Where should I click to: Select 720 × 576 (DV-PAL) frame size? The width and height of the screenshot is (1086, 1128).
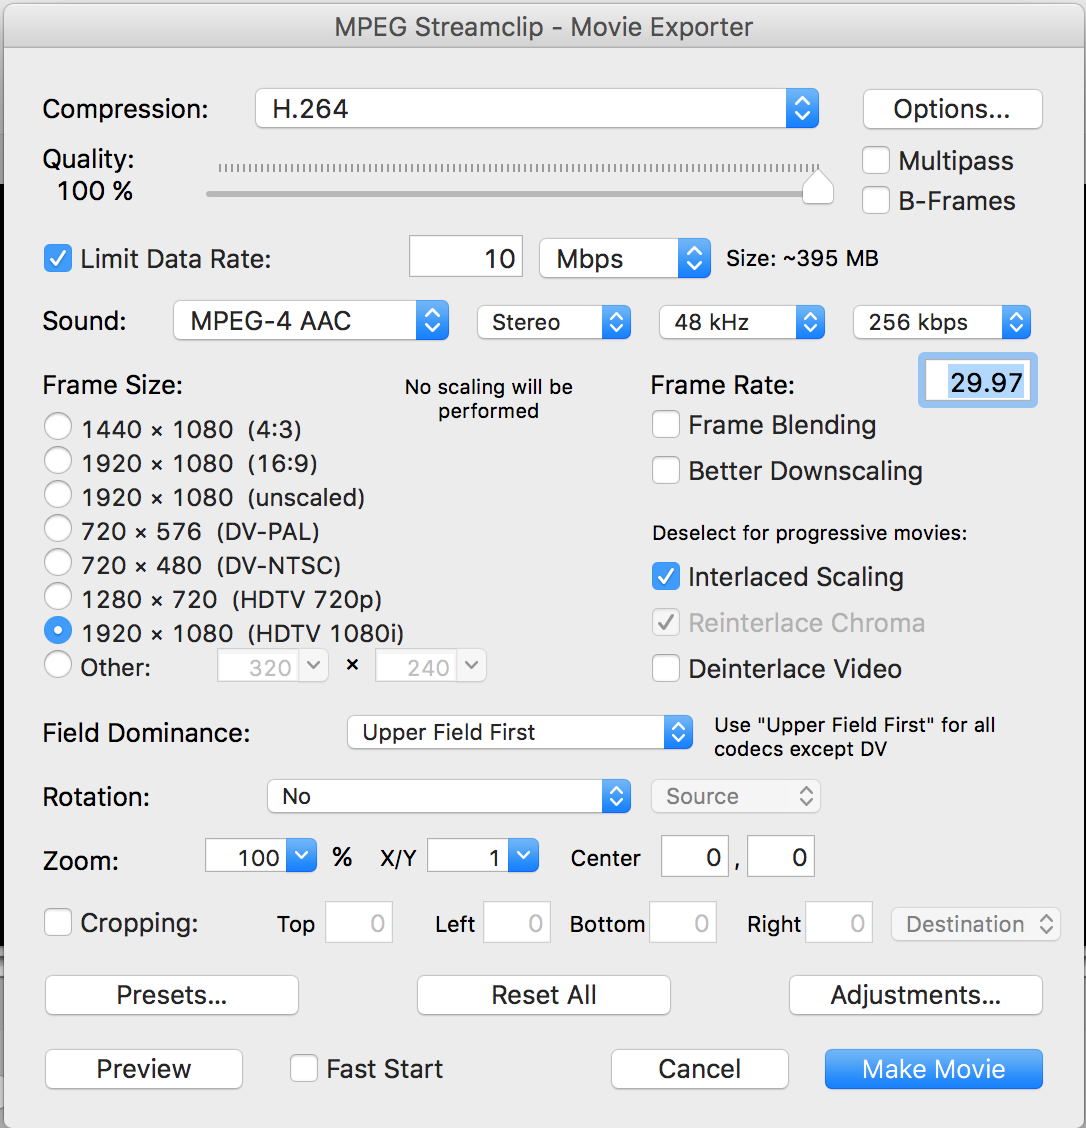(x=58, y=528)
